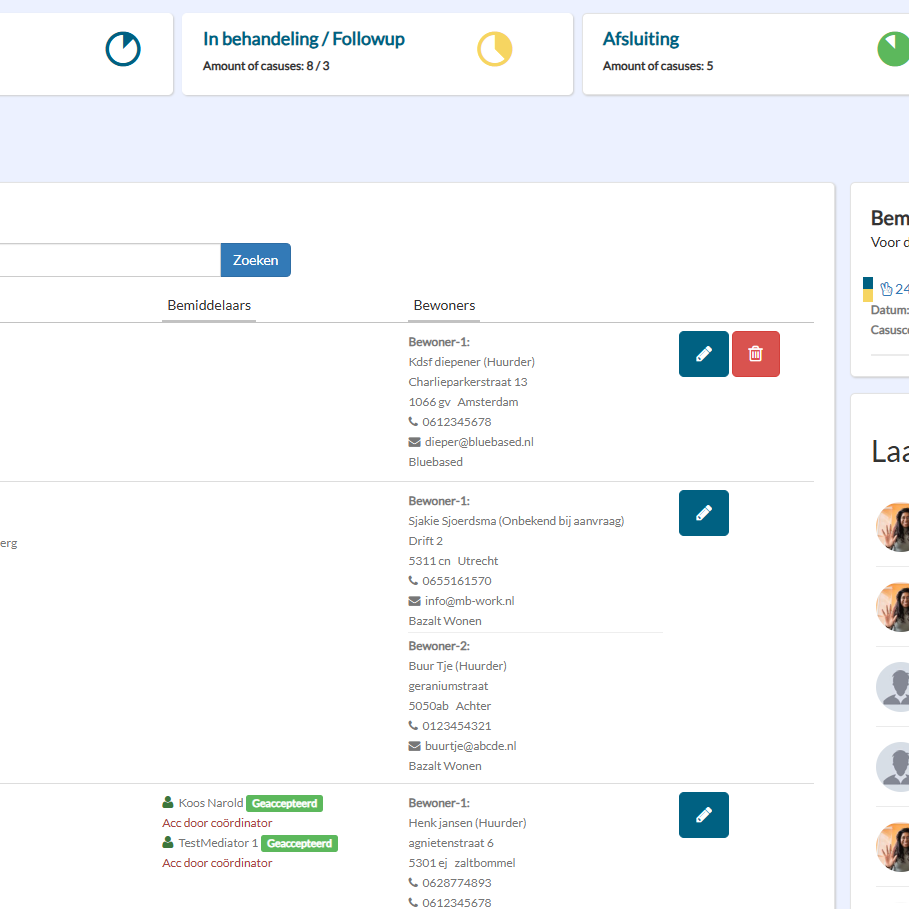Open the In behandeling / Followup card
Screen dimensions: 909x909
point(377,53)
